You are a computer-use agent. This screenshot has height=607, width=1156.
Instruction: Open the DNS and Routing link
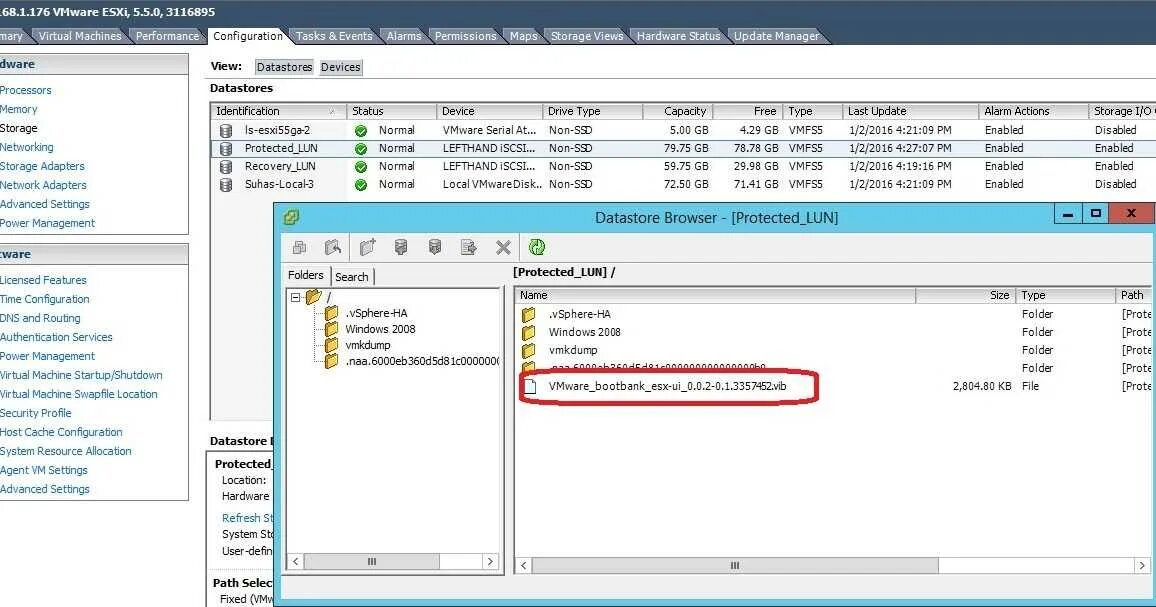pyautogui.click(x=40, y=319)
